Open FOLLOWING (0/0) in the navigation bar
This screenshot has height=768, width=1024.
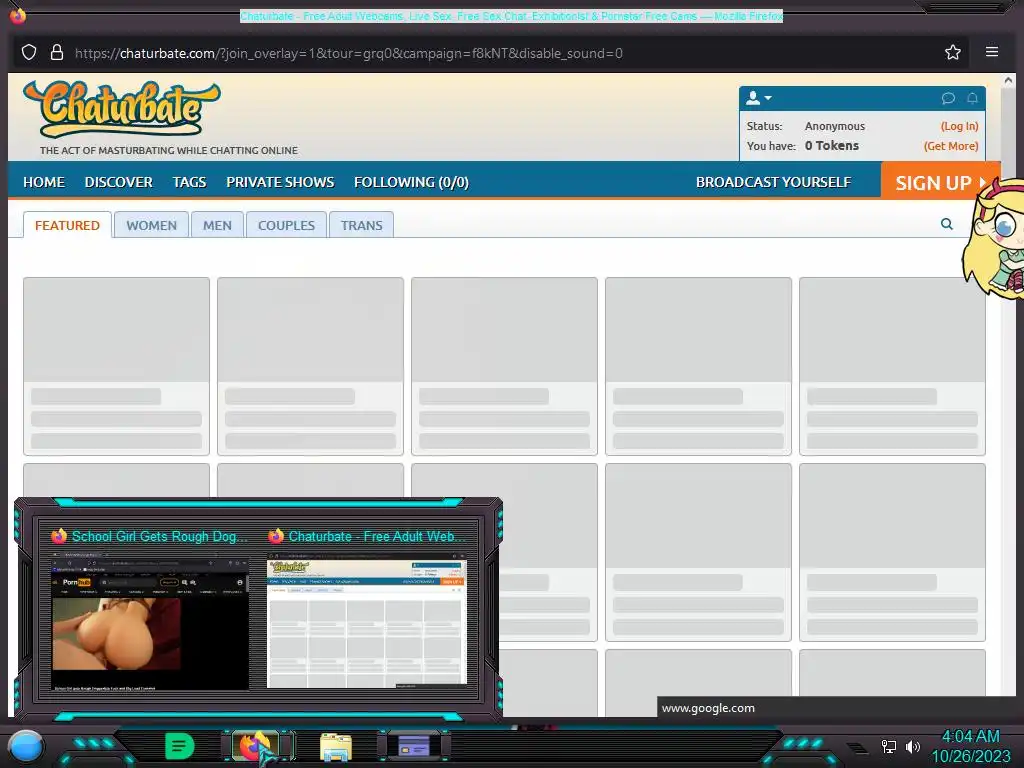(x=411, y=182)
